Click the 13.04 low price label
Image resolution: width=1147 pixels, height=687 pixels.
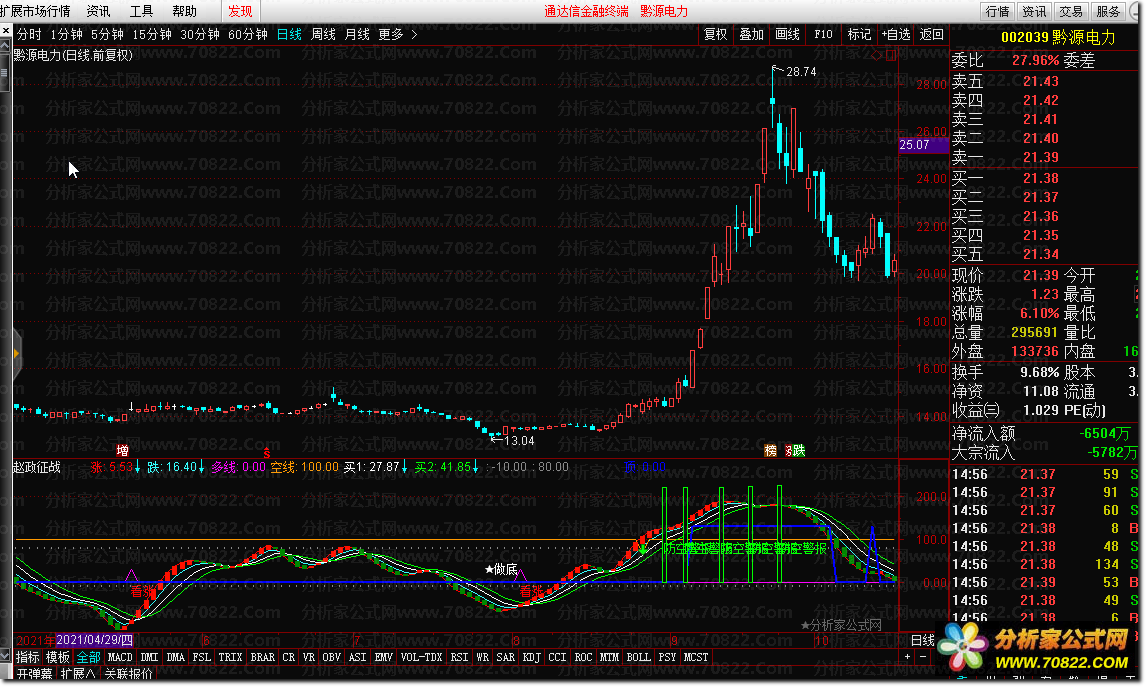point(519,440)
